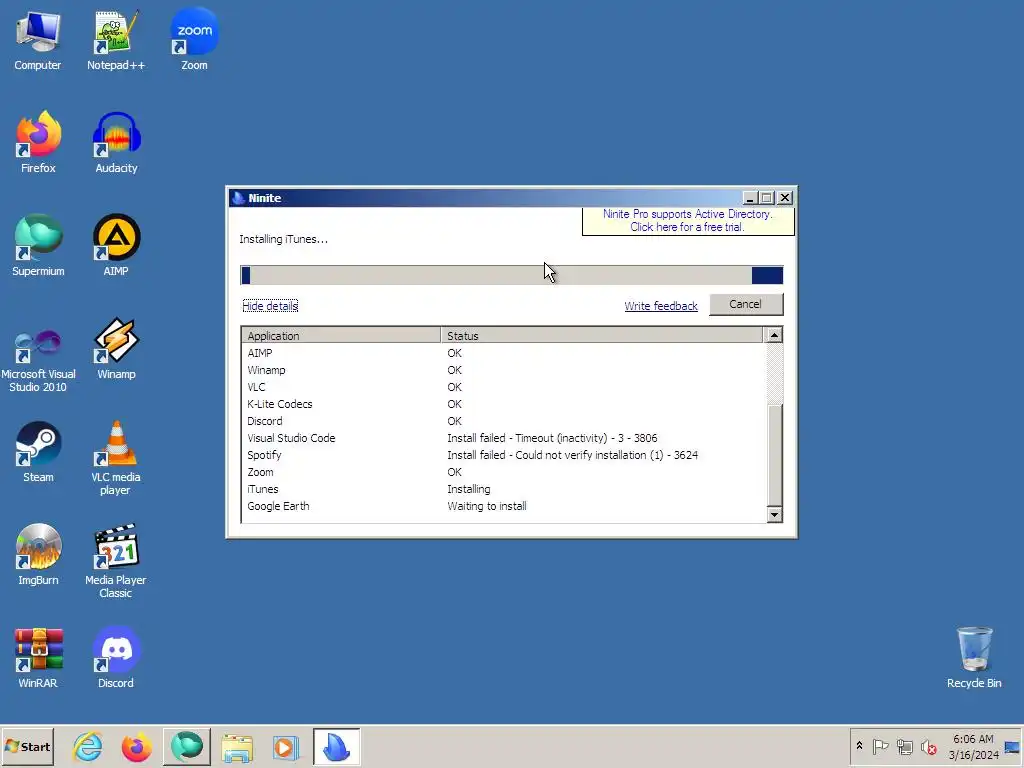The height and width of the screenshot is (768, 1024).
Task: Select the WinRAR desktop shortcut
Action: coord(38,658)
